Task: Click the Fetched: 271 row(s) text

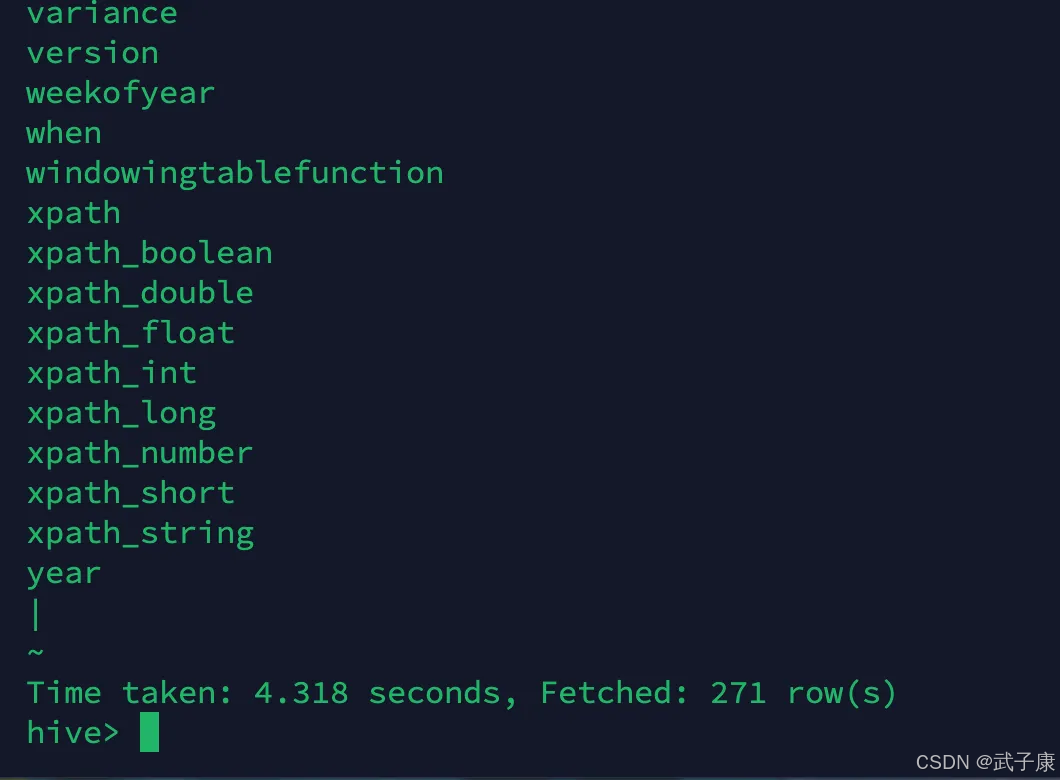Action: point(718,693)
